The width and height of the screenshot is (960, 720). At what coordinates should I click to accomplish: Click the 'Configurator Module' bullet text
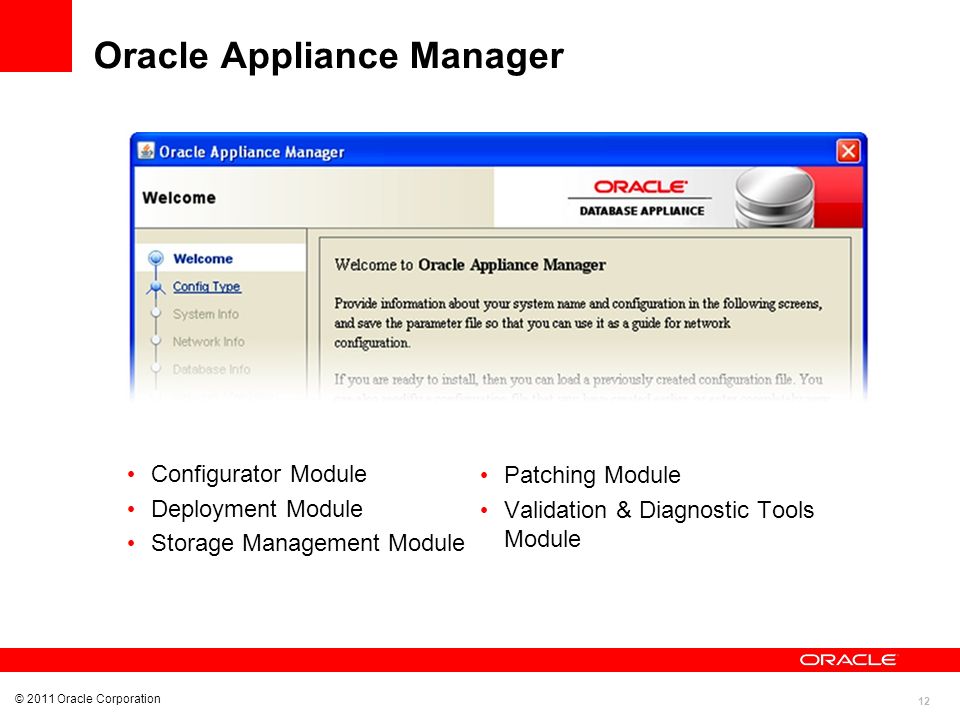[x=258, y=474]
